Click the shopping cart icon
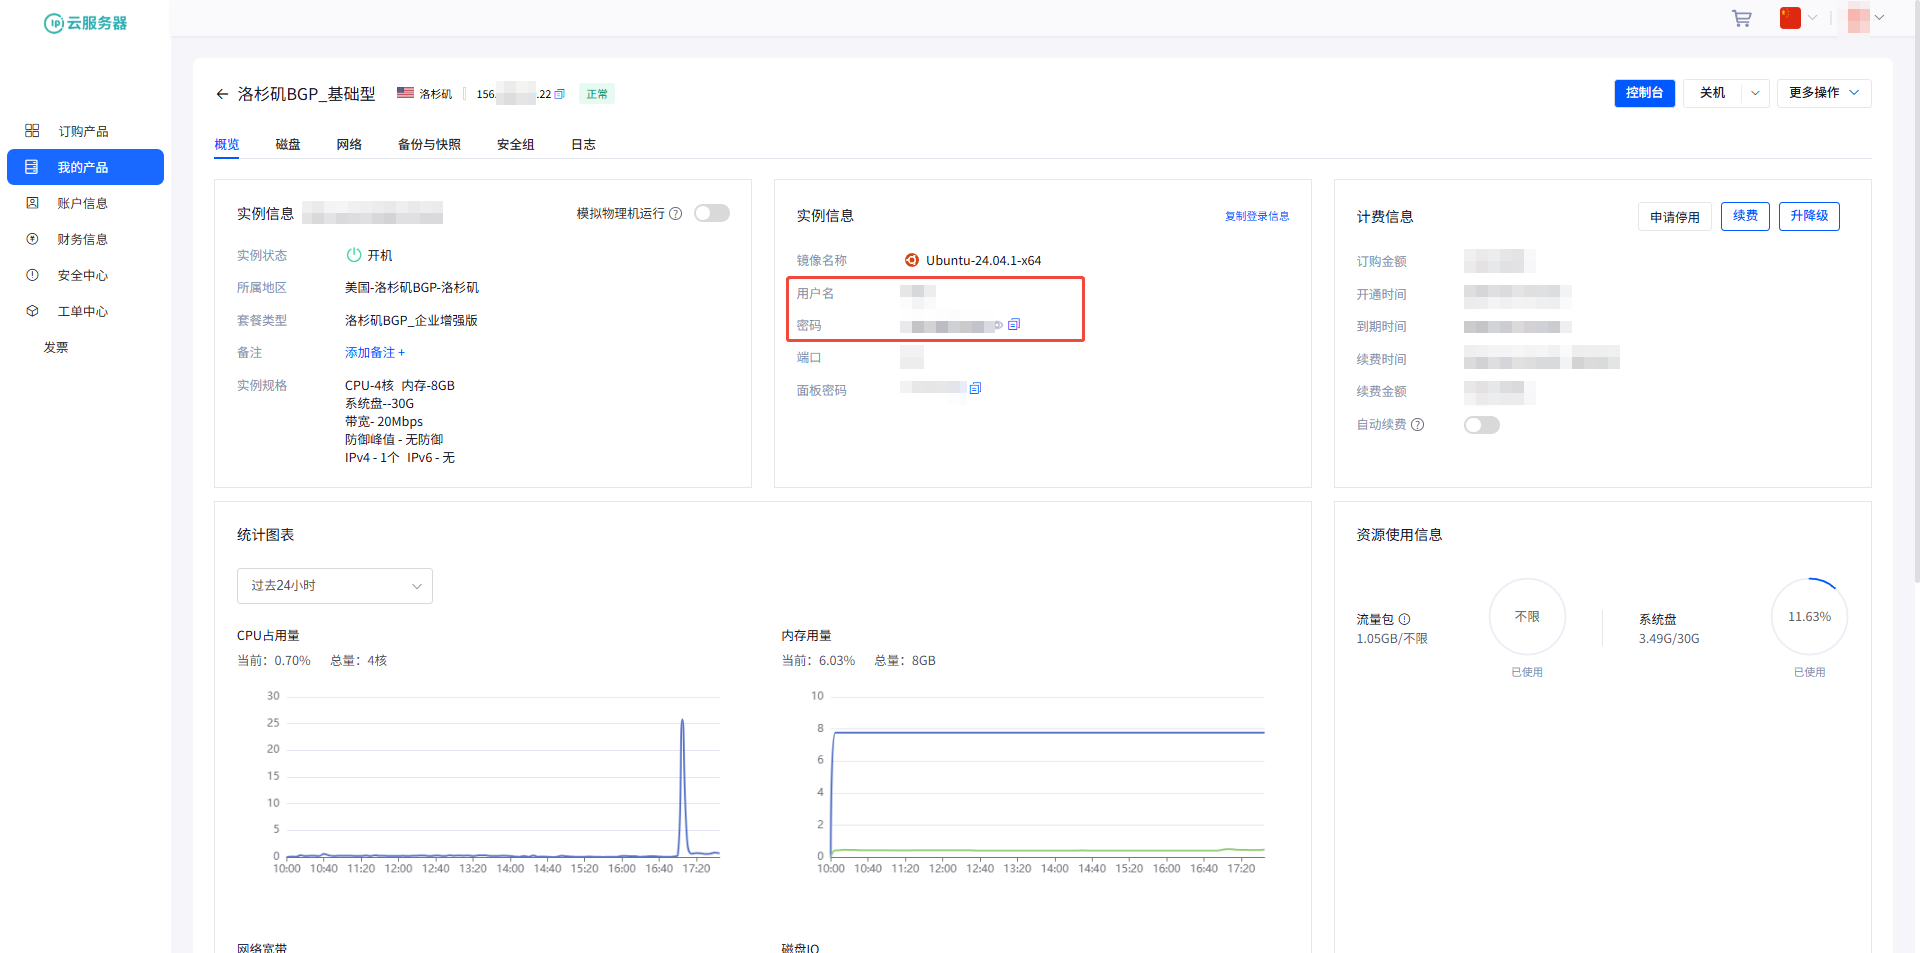This screenshot has width=1920, height=953. 1741,19
